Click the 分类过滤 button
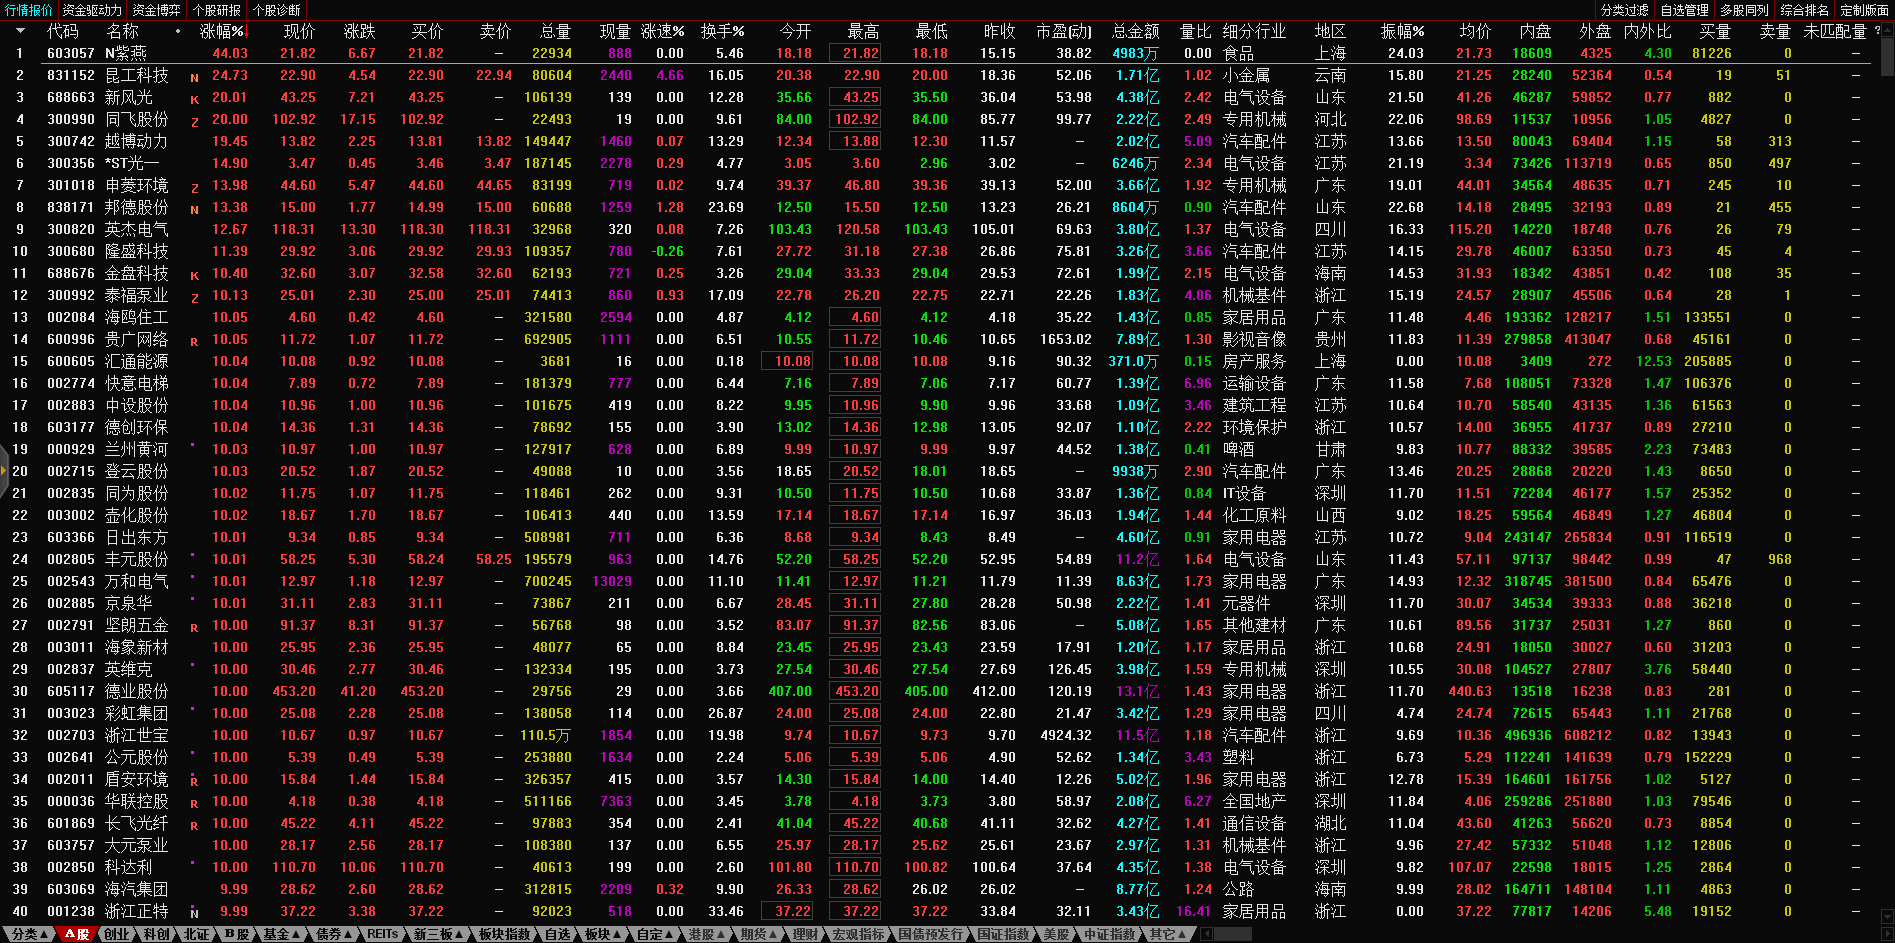1895x943 pixels. (1624, 10)
